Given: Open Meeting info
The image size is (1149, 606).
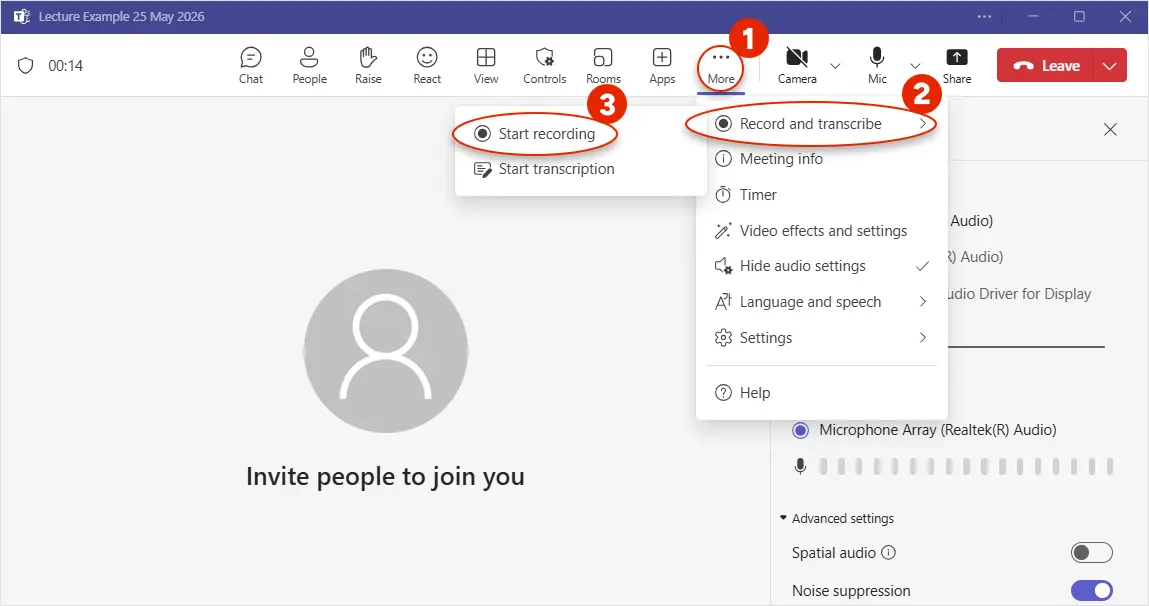Looking at the screenshot, I should 821,159.
